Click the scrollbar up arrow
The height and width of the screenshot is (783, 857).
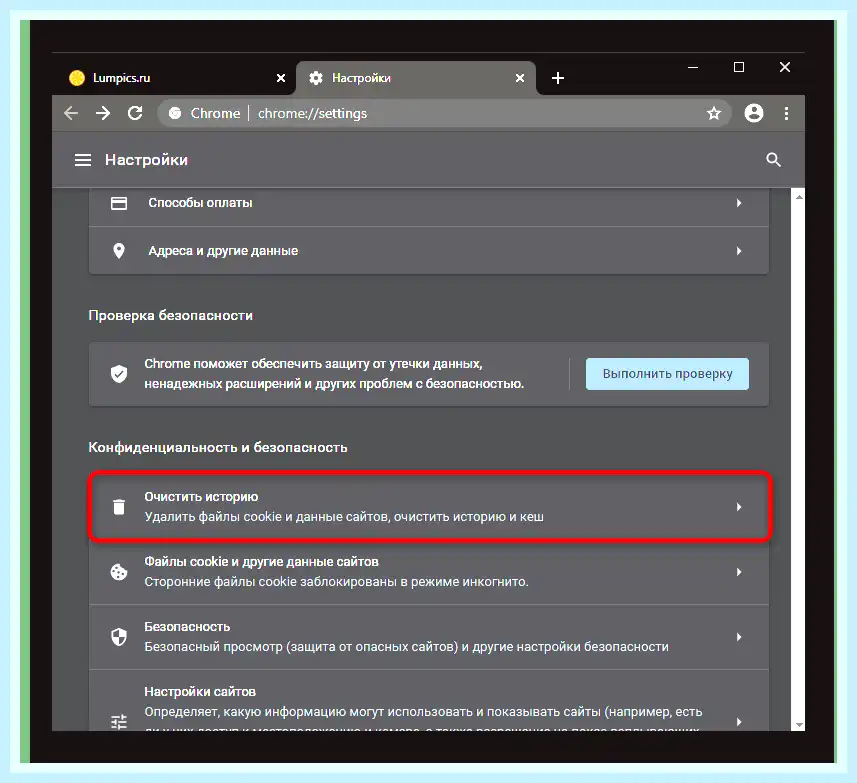(799, 197)
